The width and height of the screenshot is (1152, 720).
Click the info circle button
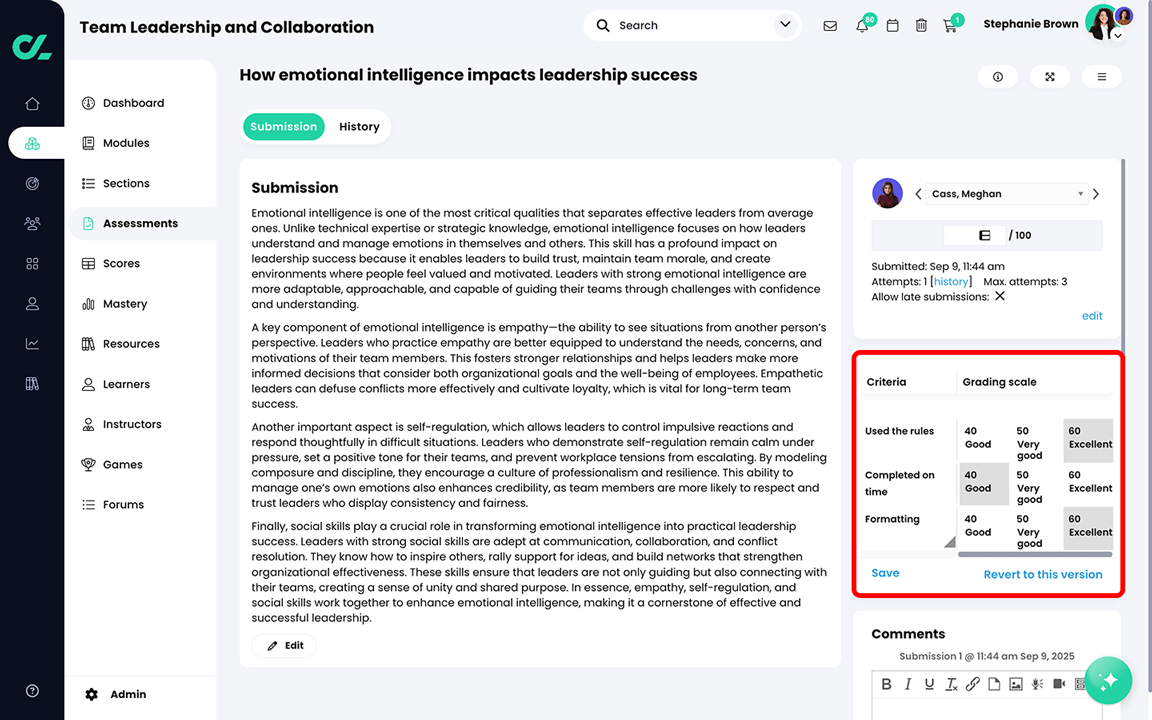coord(998,76)
